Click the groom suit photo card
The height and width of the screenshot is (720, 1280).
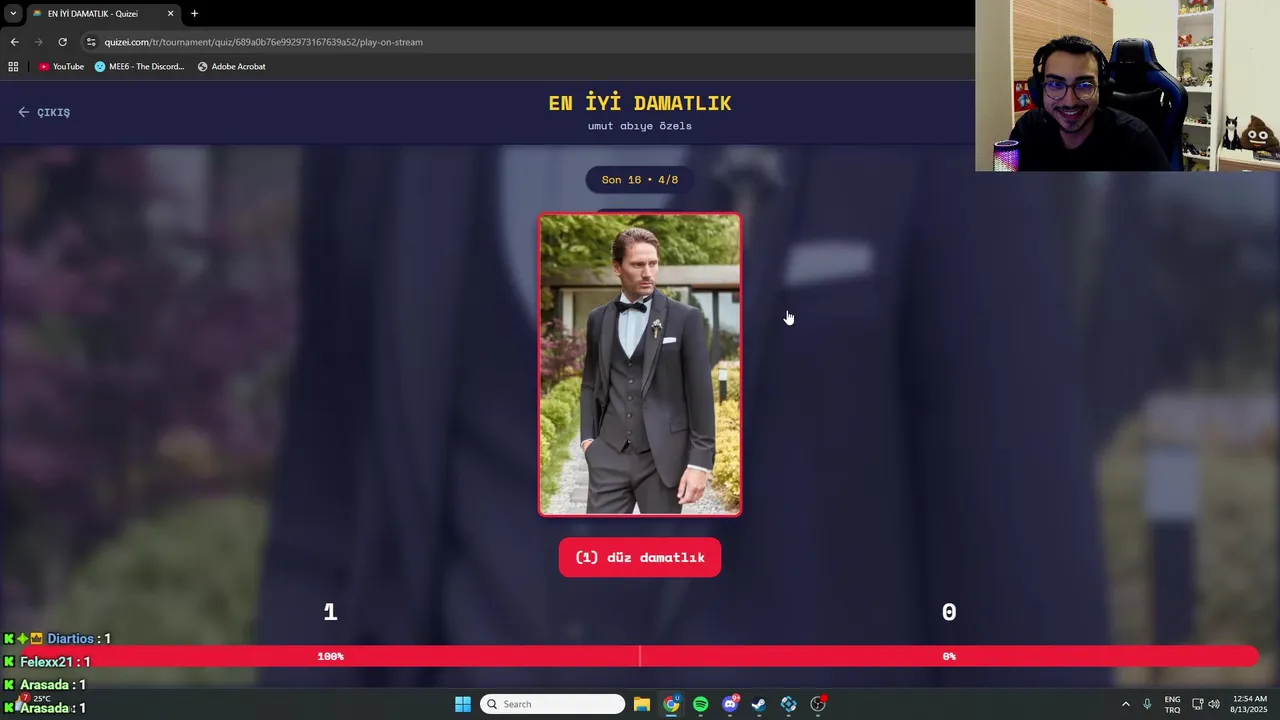click(640, 365)
